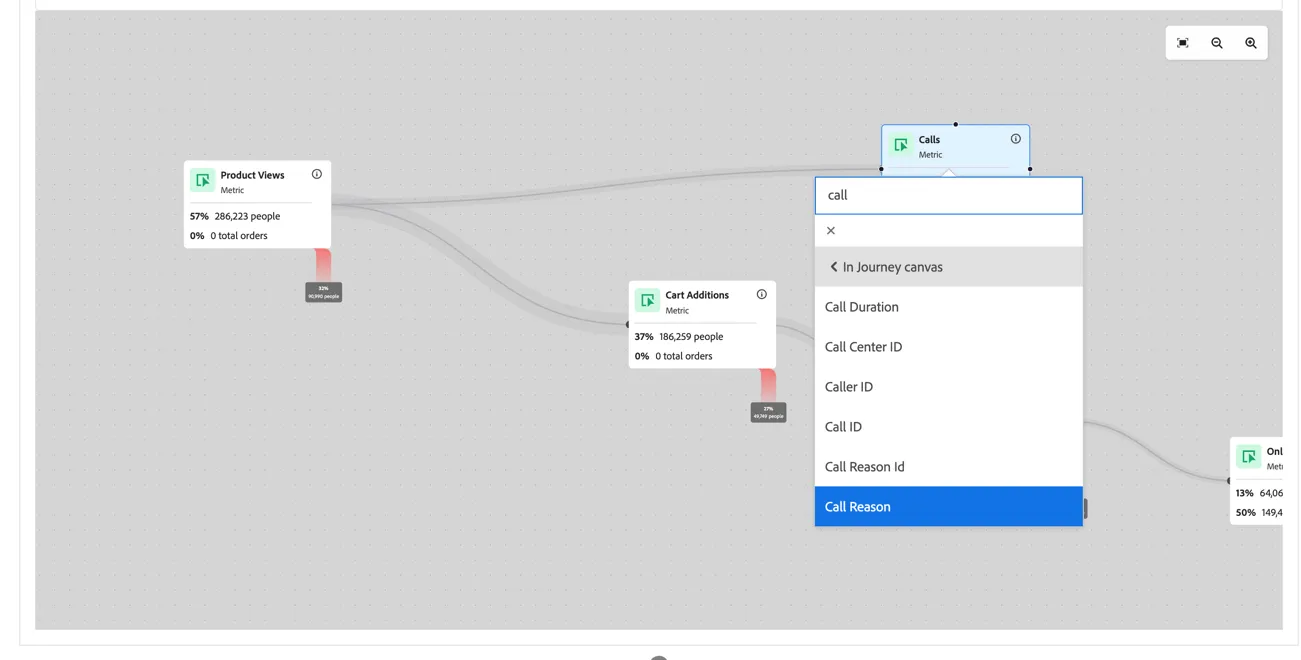Viewport: 1301px width, 660px height.
Task: Select Call Duration from the list
Action: pyautogui.click(x=949, y=307)
